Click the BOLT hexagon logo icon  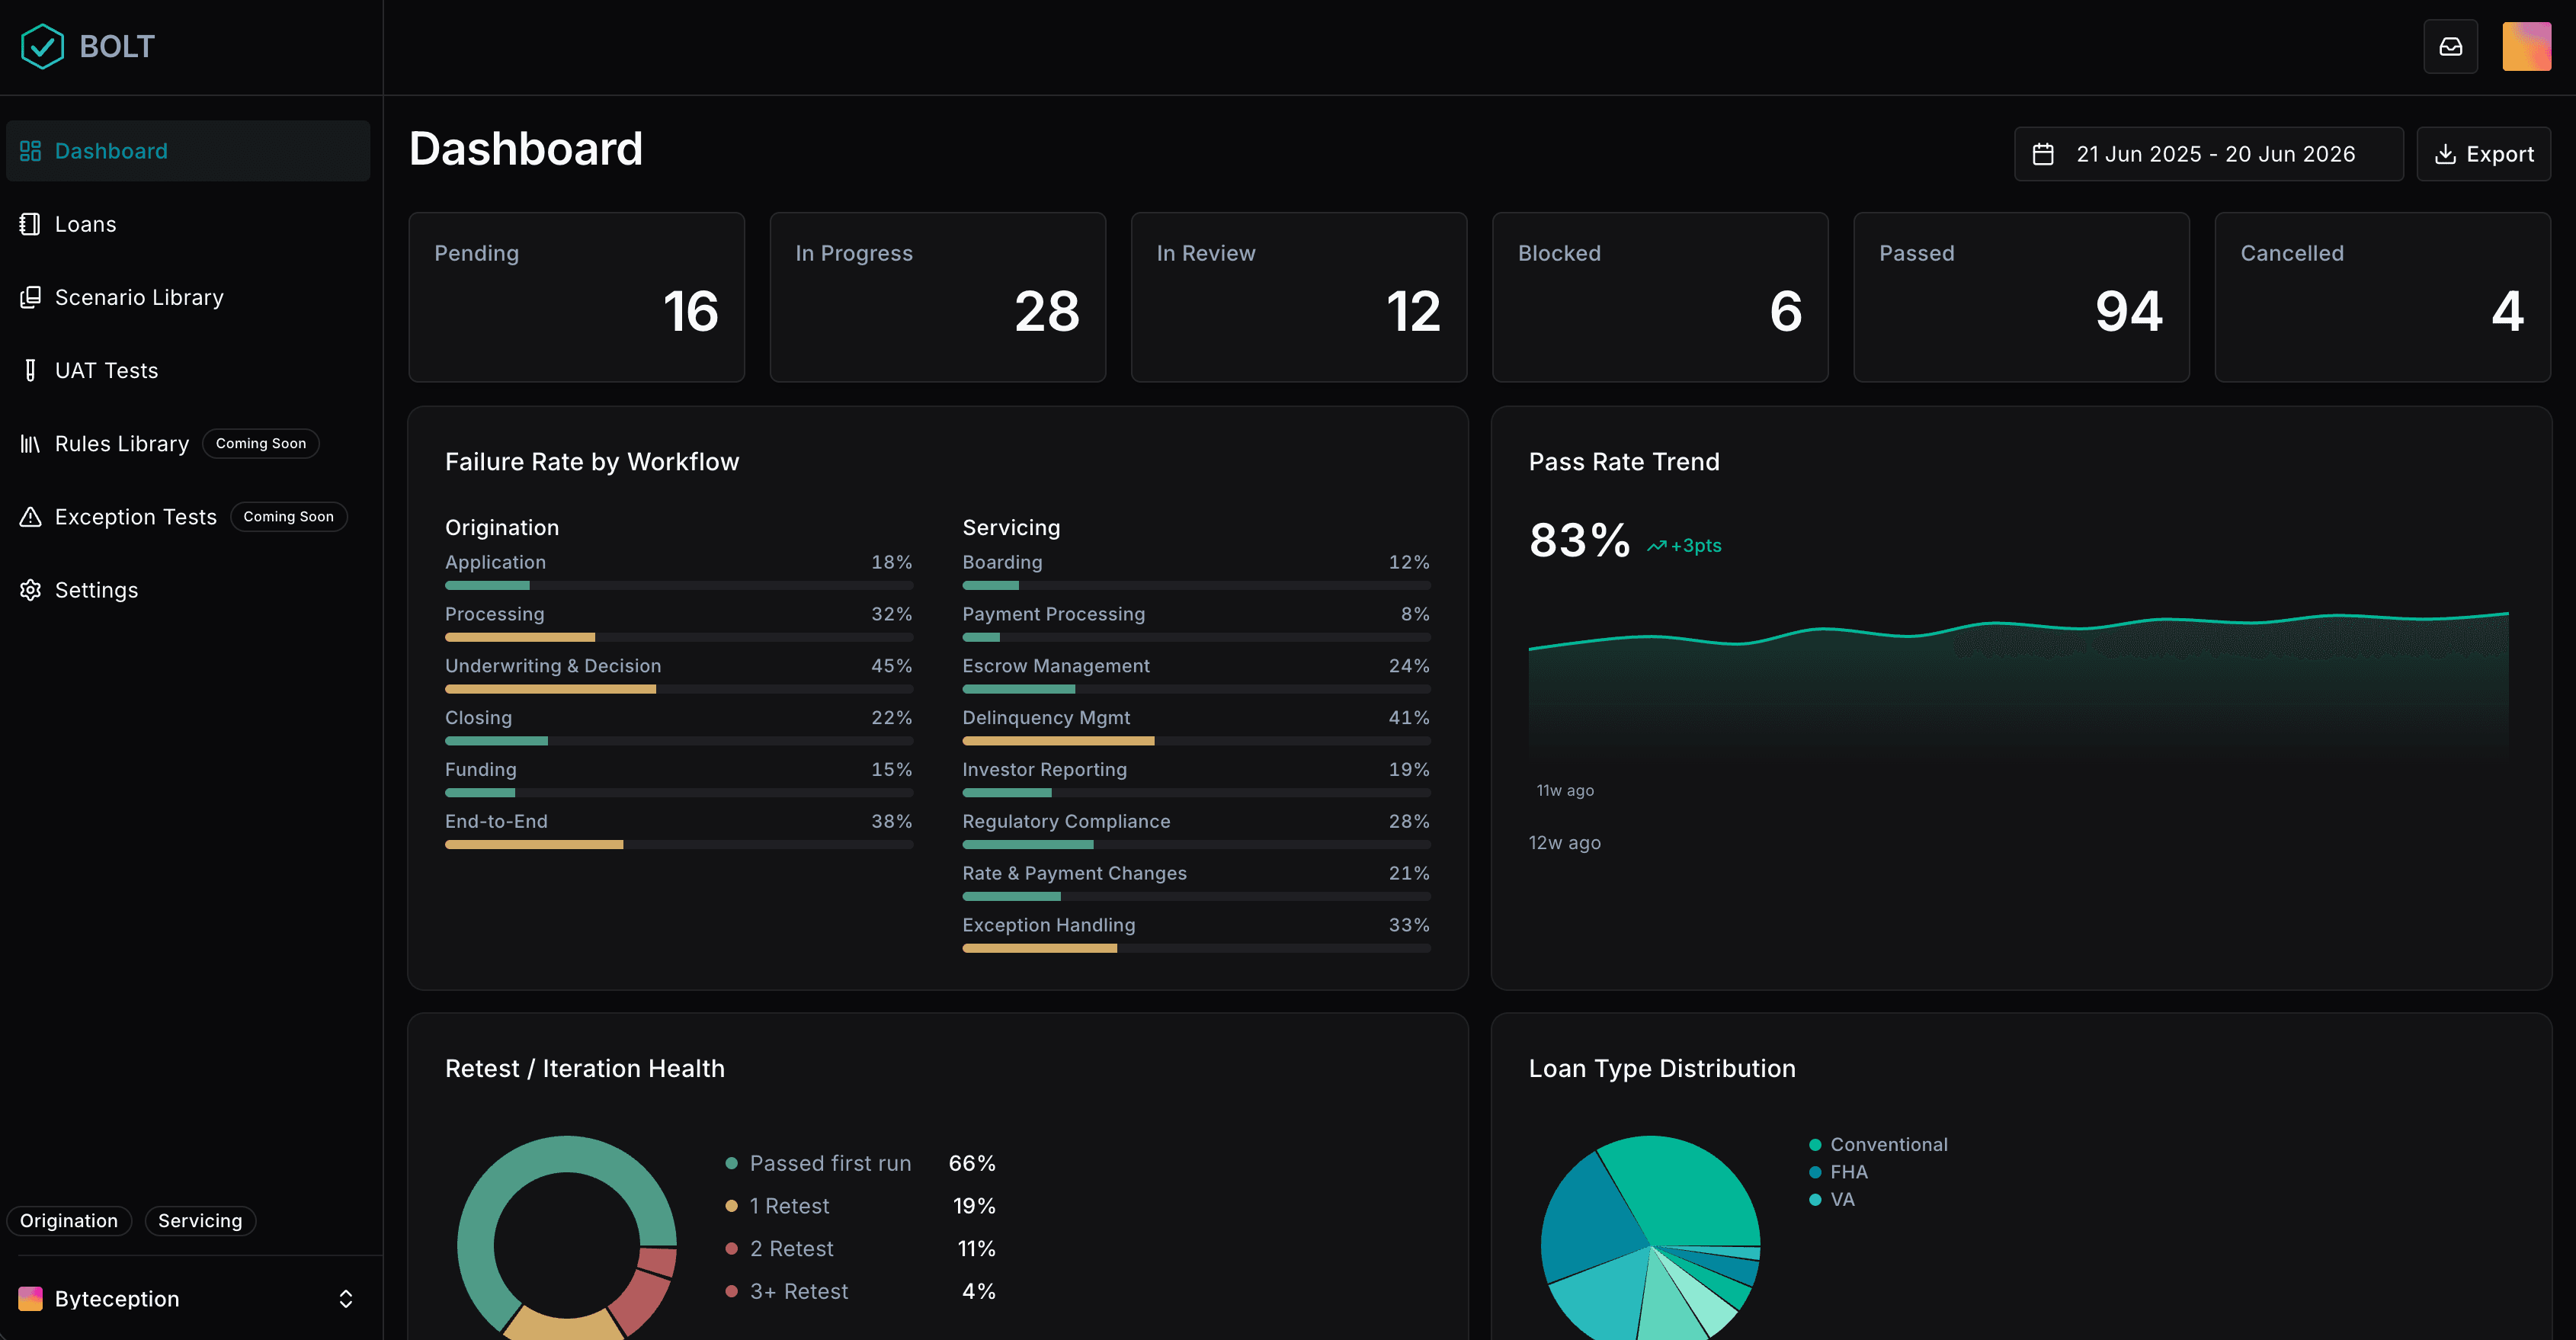pos(42,46)
